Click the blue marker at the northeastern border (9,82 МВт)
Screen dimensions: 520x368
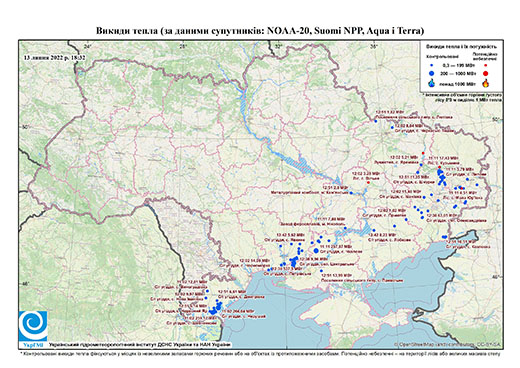(376, 121)
